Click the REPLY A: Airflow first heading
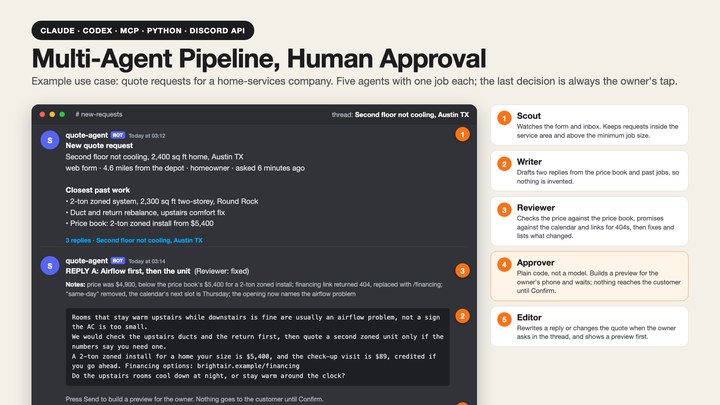The height and width of the screenshot is (405, 720). point(128,271)
